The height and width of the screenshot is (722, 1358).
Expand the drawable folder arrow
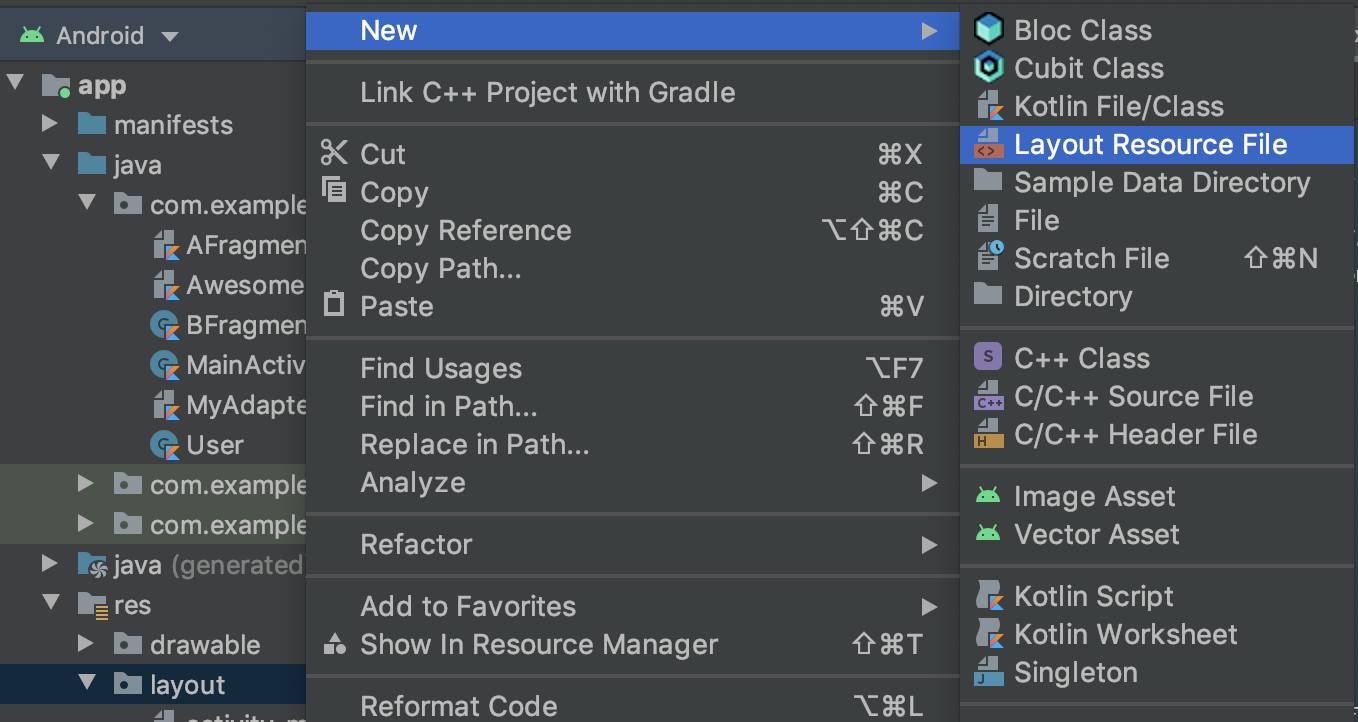[86, 644]
